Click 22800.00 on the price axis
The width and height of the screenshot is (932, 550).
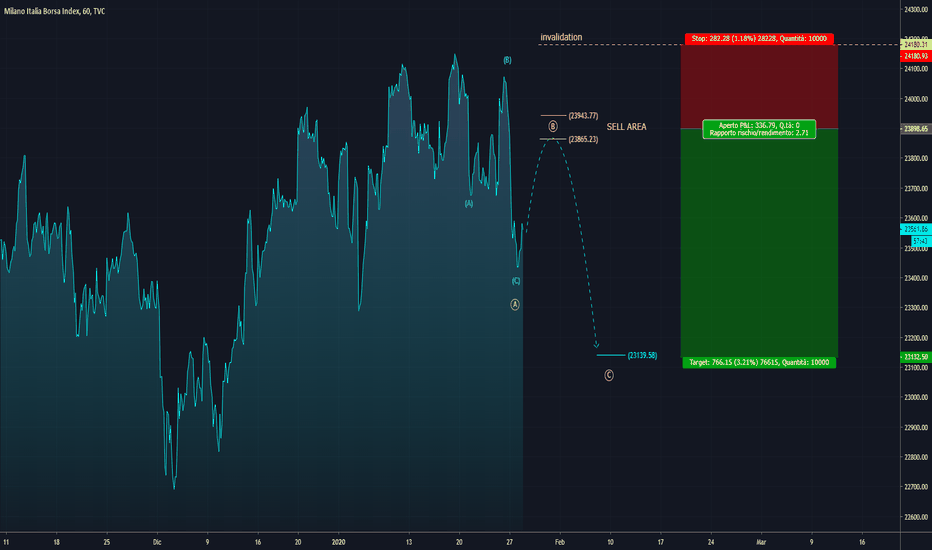pyautogui.click(x=916, y=457)
